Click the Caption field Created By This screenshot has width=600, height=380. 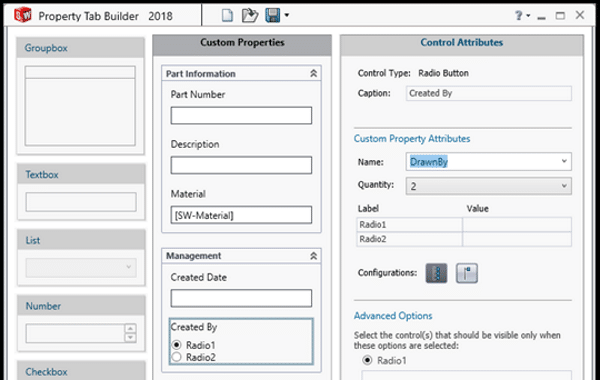[489, 93]
